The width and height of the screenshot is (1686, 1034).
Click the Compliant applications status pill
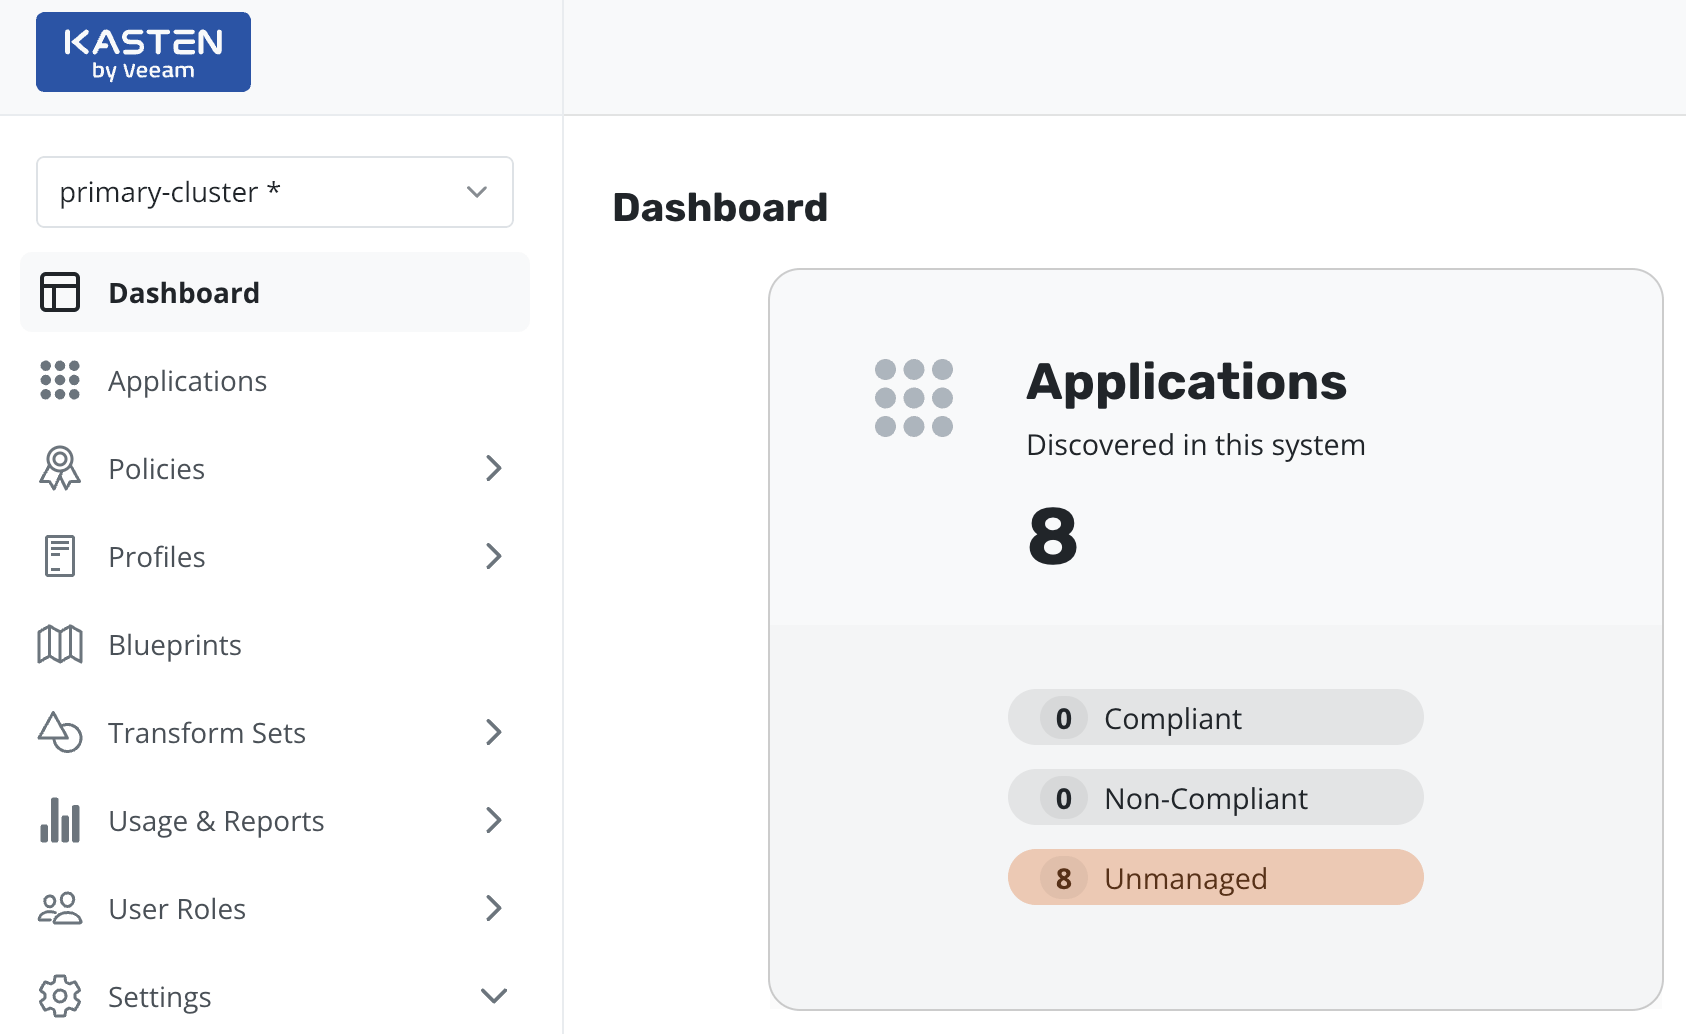(1215, 718)
